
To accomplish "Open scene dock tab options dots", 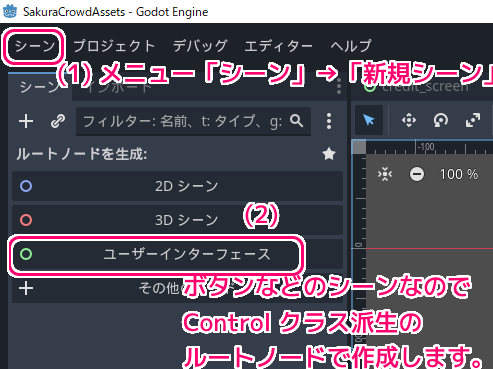I will click(x=339, y=86).
